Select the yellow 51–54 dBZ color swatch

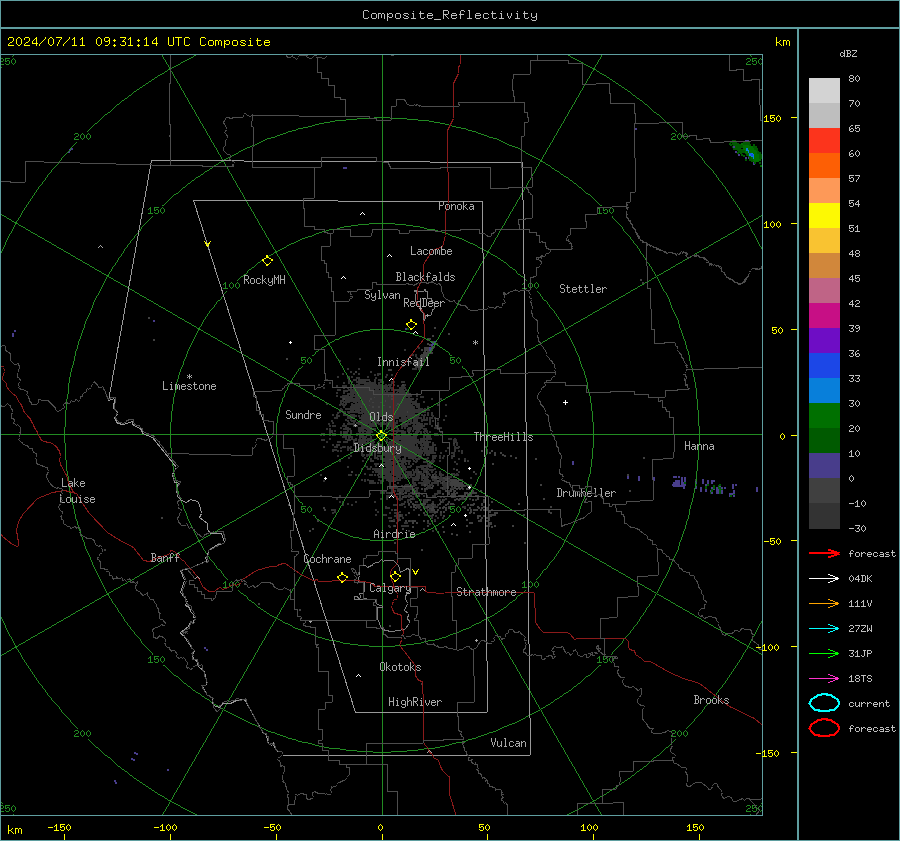824,215
